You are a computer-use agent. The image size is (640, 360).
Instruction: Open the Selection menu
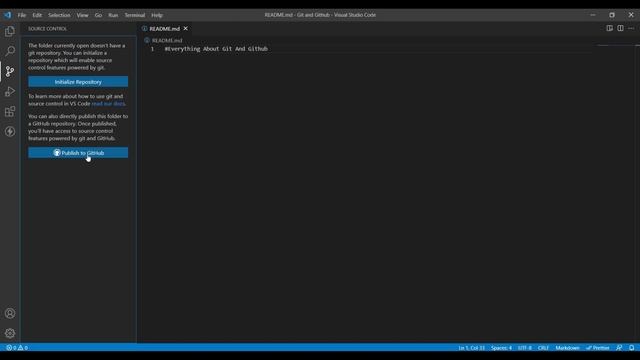click(x=59, y=15)
